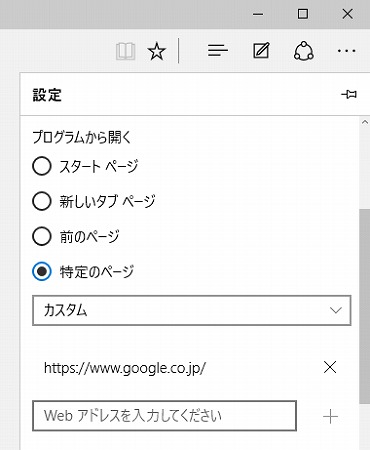Open Reading view book icon

click(126, 51)
